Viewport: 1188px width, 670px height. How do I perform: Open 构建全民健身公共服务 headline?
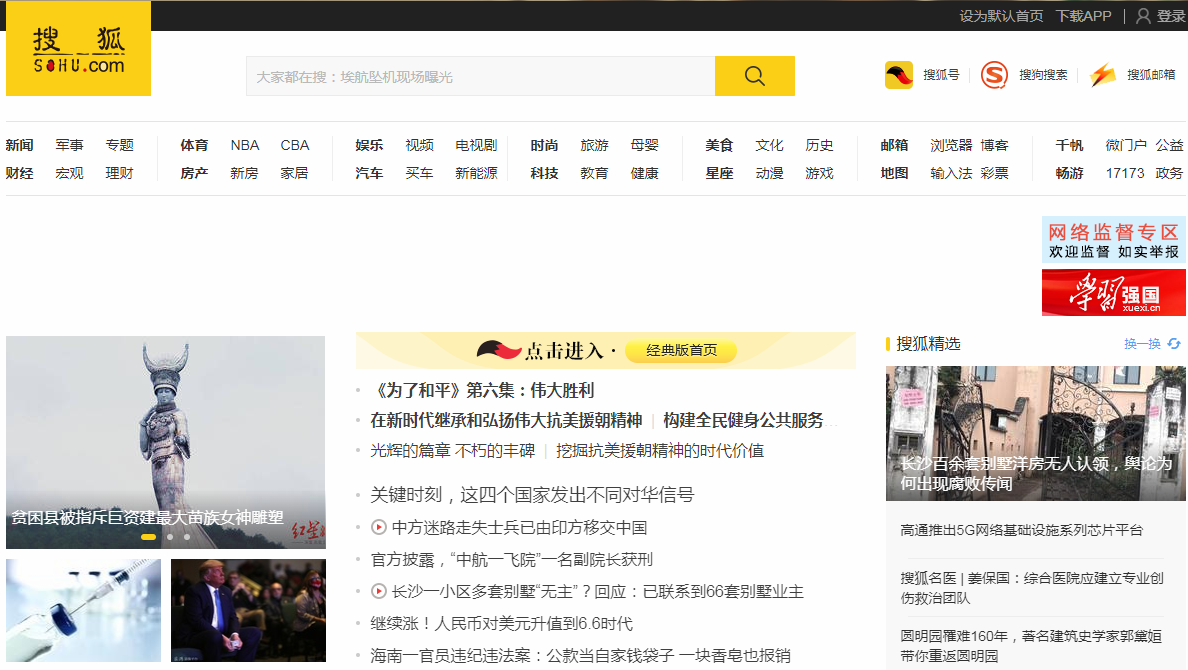742,421
